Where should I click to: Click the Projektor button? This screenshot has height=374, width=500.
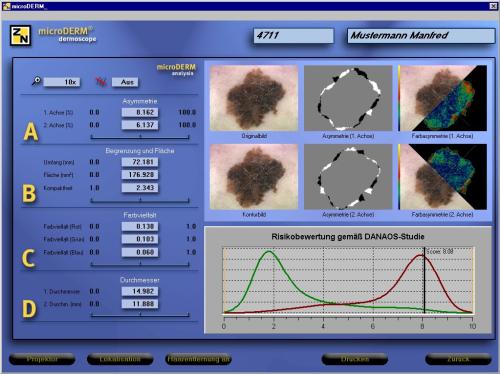pyautogui.click(x=42, y=359)
